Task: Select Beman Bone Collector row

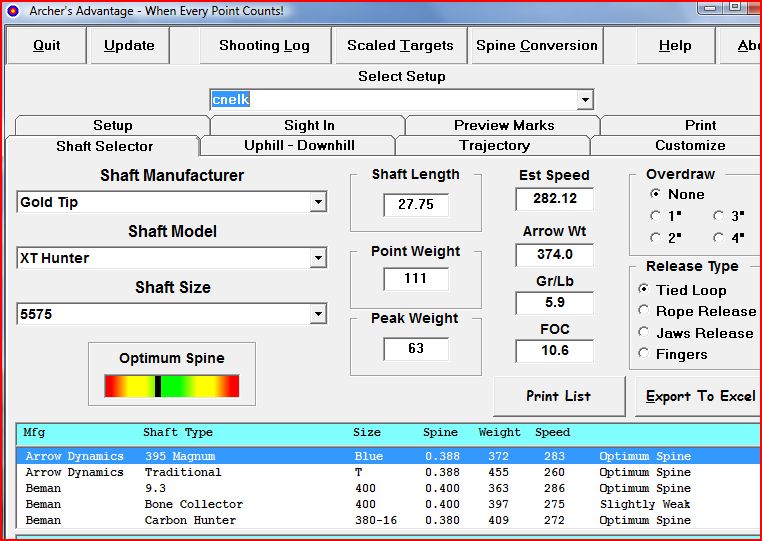Action: (389, 504)
